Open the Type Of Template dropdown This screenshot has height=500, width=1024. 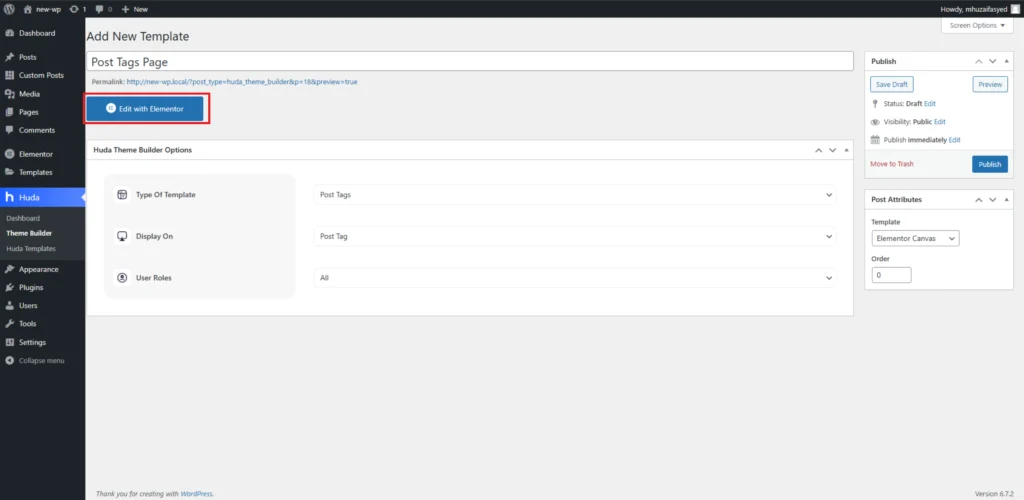click(x=575, y=195)
